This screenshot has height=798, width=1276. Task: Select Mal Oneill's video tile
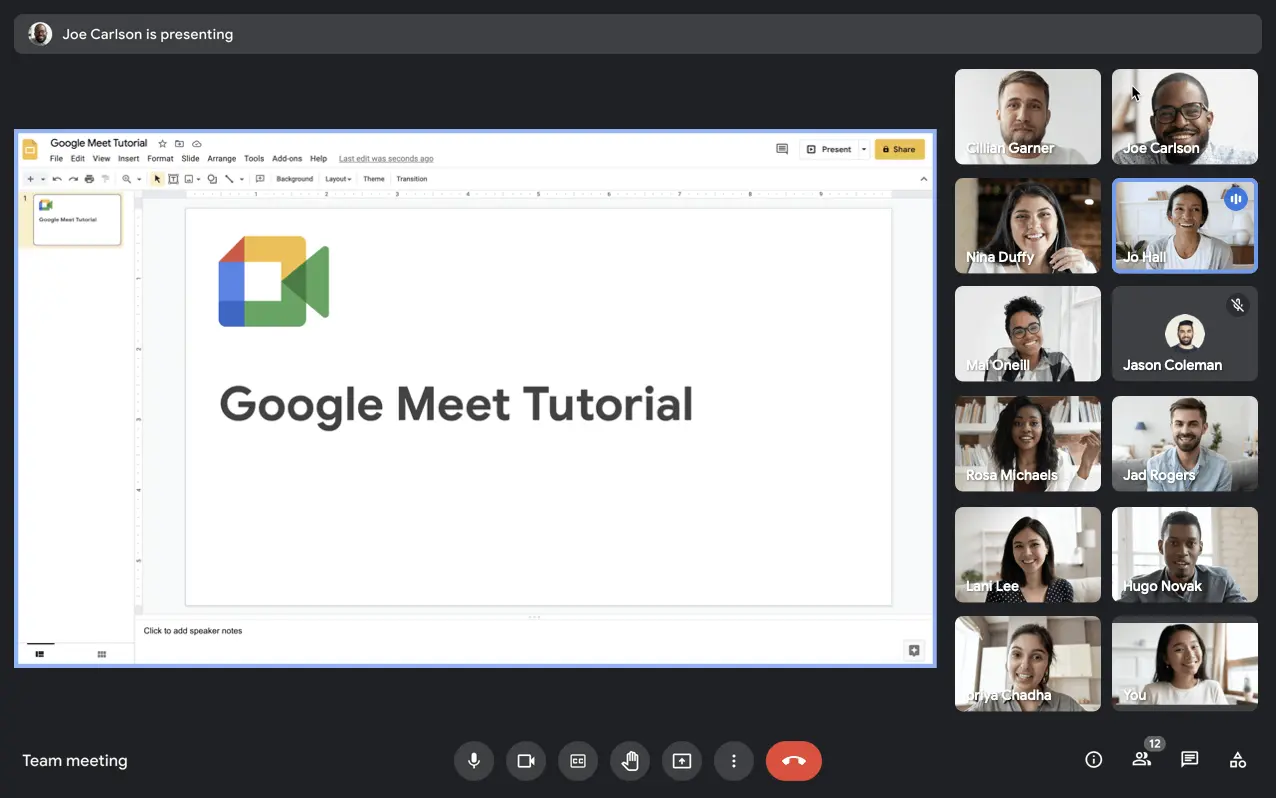tap(1028, 334)
